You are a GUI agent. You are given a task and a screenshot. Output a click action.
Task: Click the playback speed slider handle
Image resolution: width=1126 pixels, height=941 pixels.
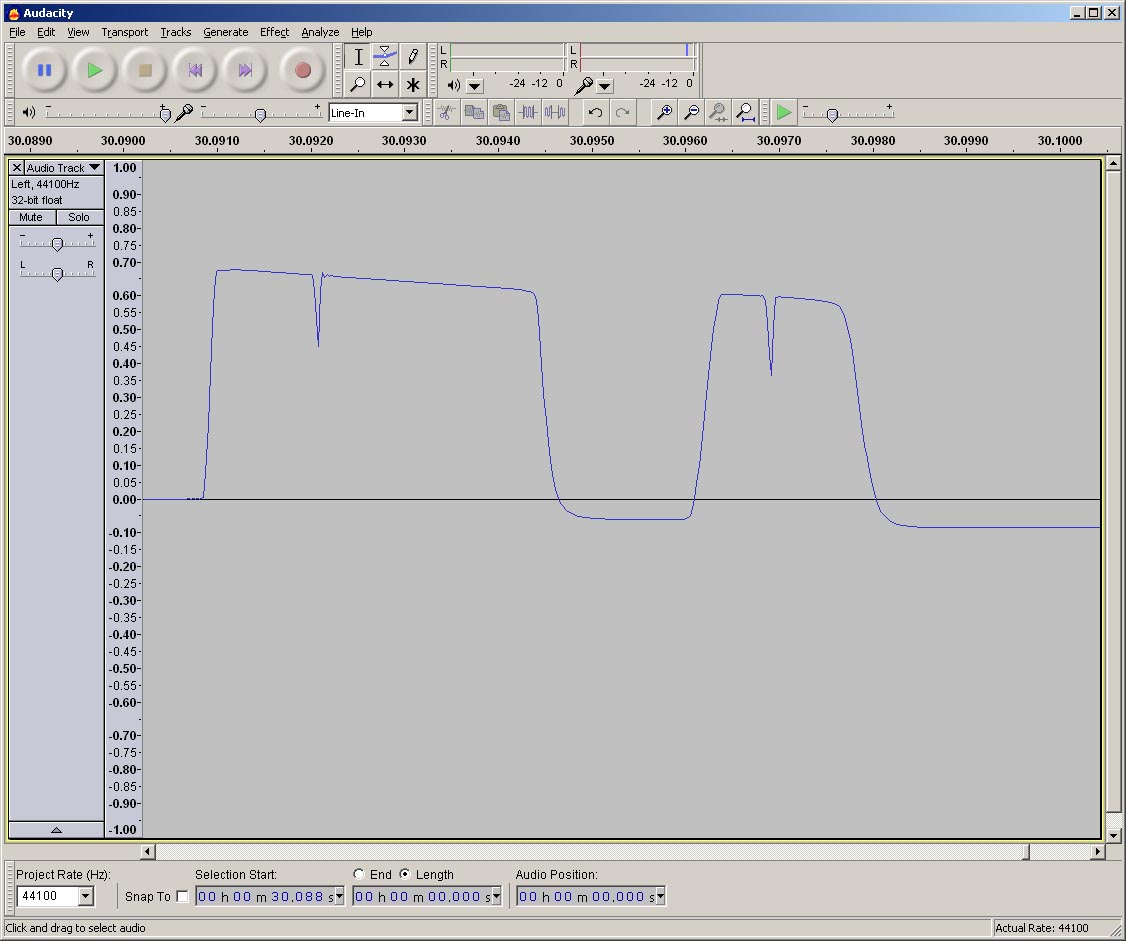coord(832,115)
